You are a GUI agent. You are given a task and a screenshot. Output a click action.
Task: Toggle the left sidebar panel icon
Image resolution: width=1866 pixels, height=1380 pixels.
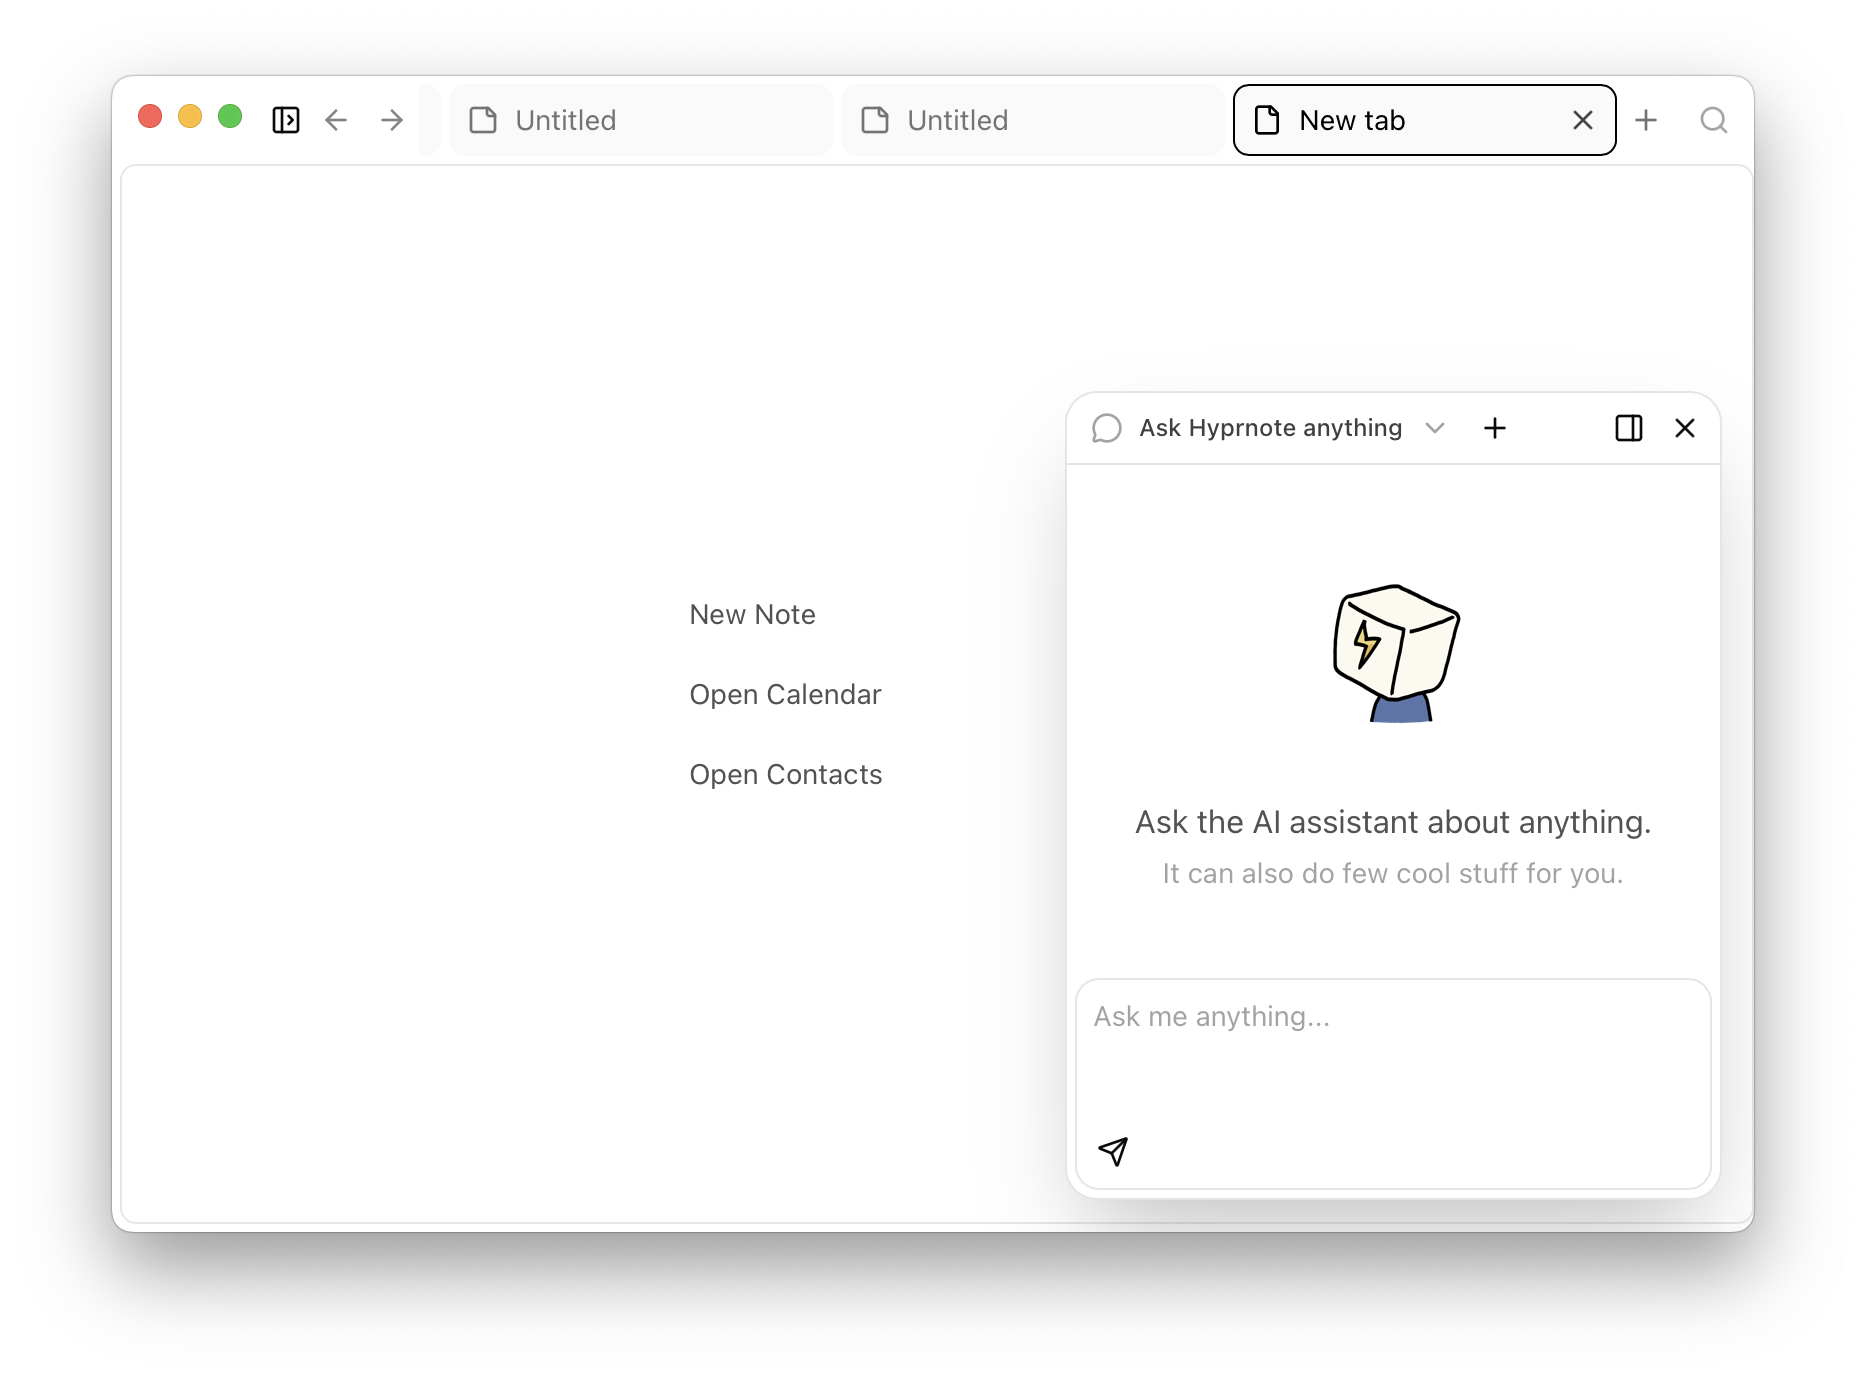pos(286,120)
